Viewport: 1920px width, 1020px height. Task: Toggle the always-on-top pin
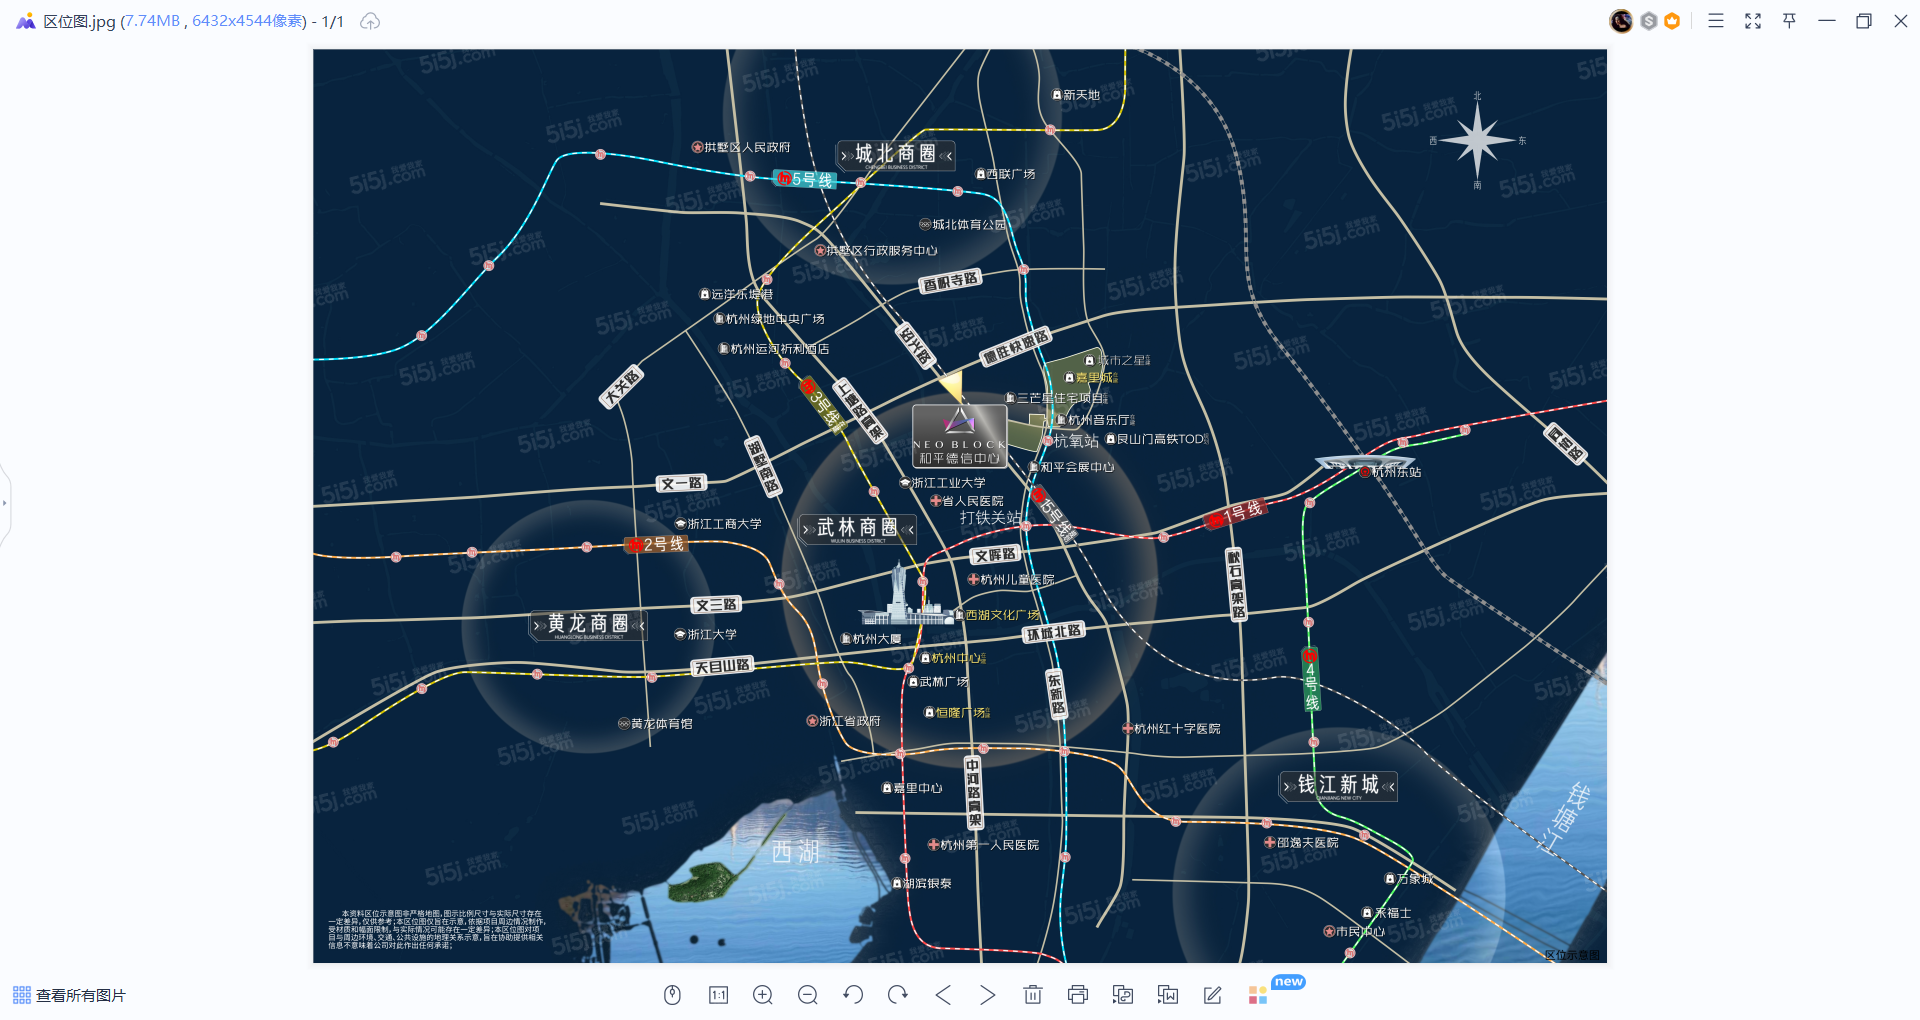coord(1789,20)
